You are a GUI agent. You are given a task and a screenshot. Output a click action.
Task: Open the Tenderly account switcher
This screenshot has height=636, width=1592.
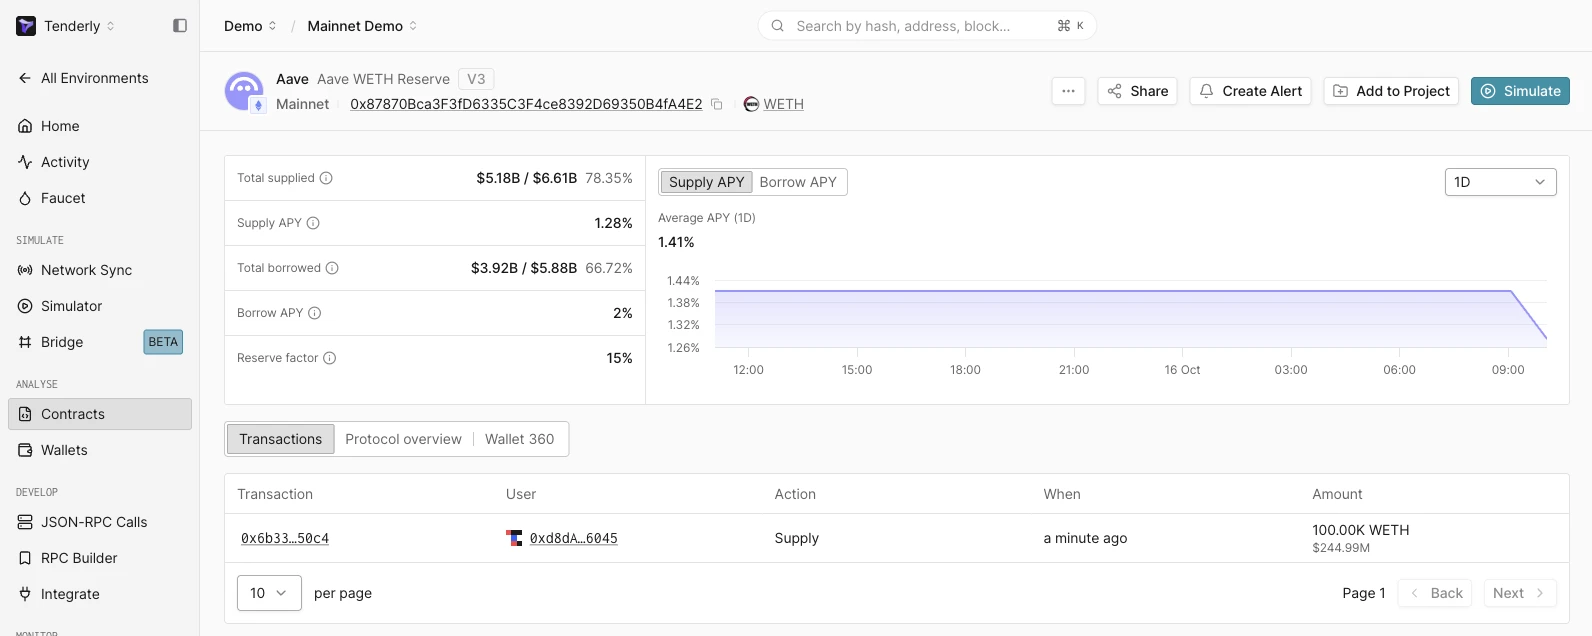pos(79,26)
